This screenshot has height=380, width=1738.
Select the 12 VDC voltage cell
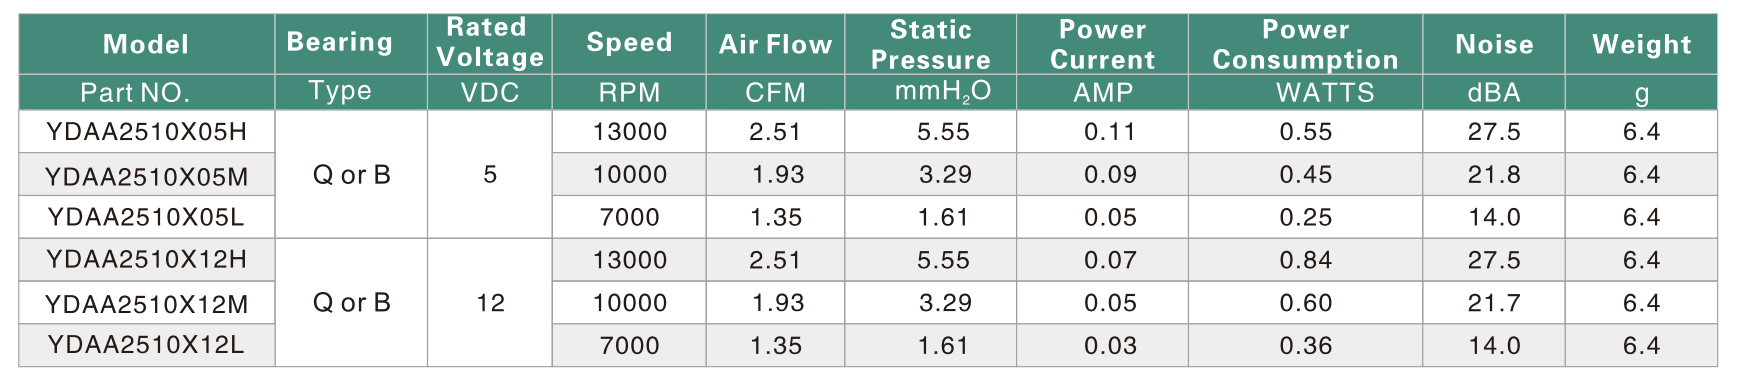point(490,303)
